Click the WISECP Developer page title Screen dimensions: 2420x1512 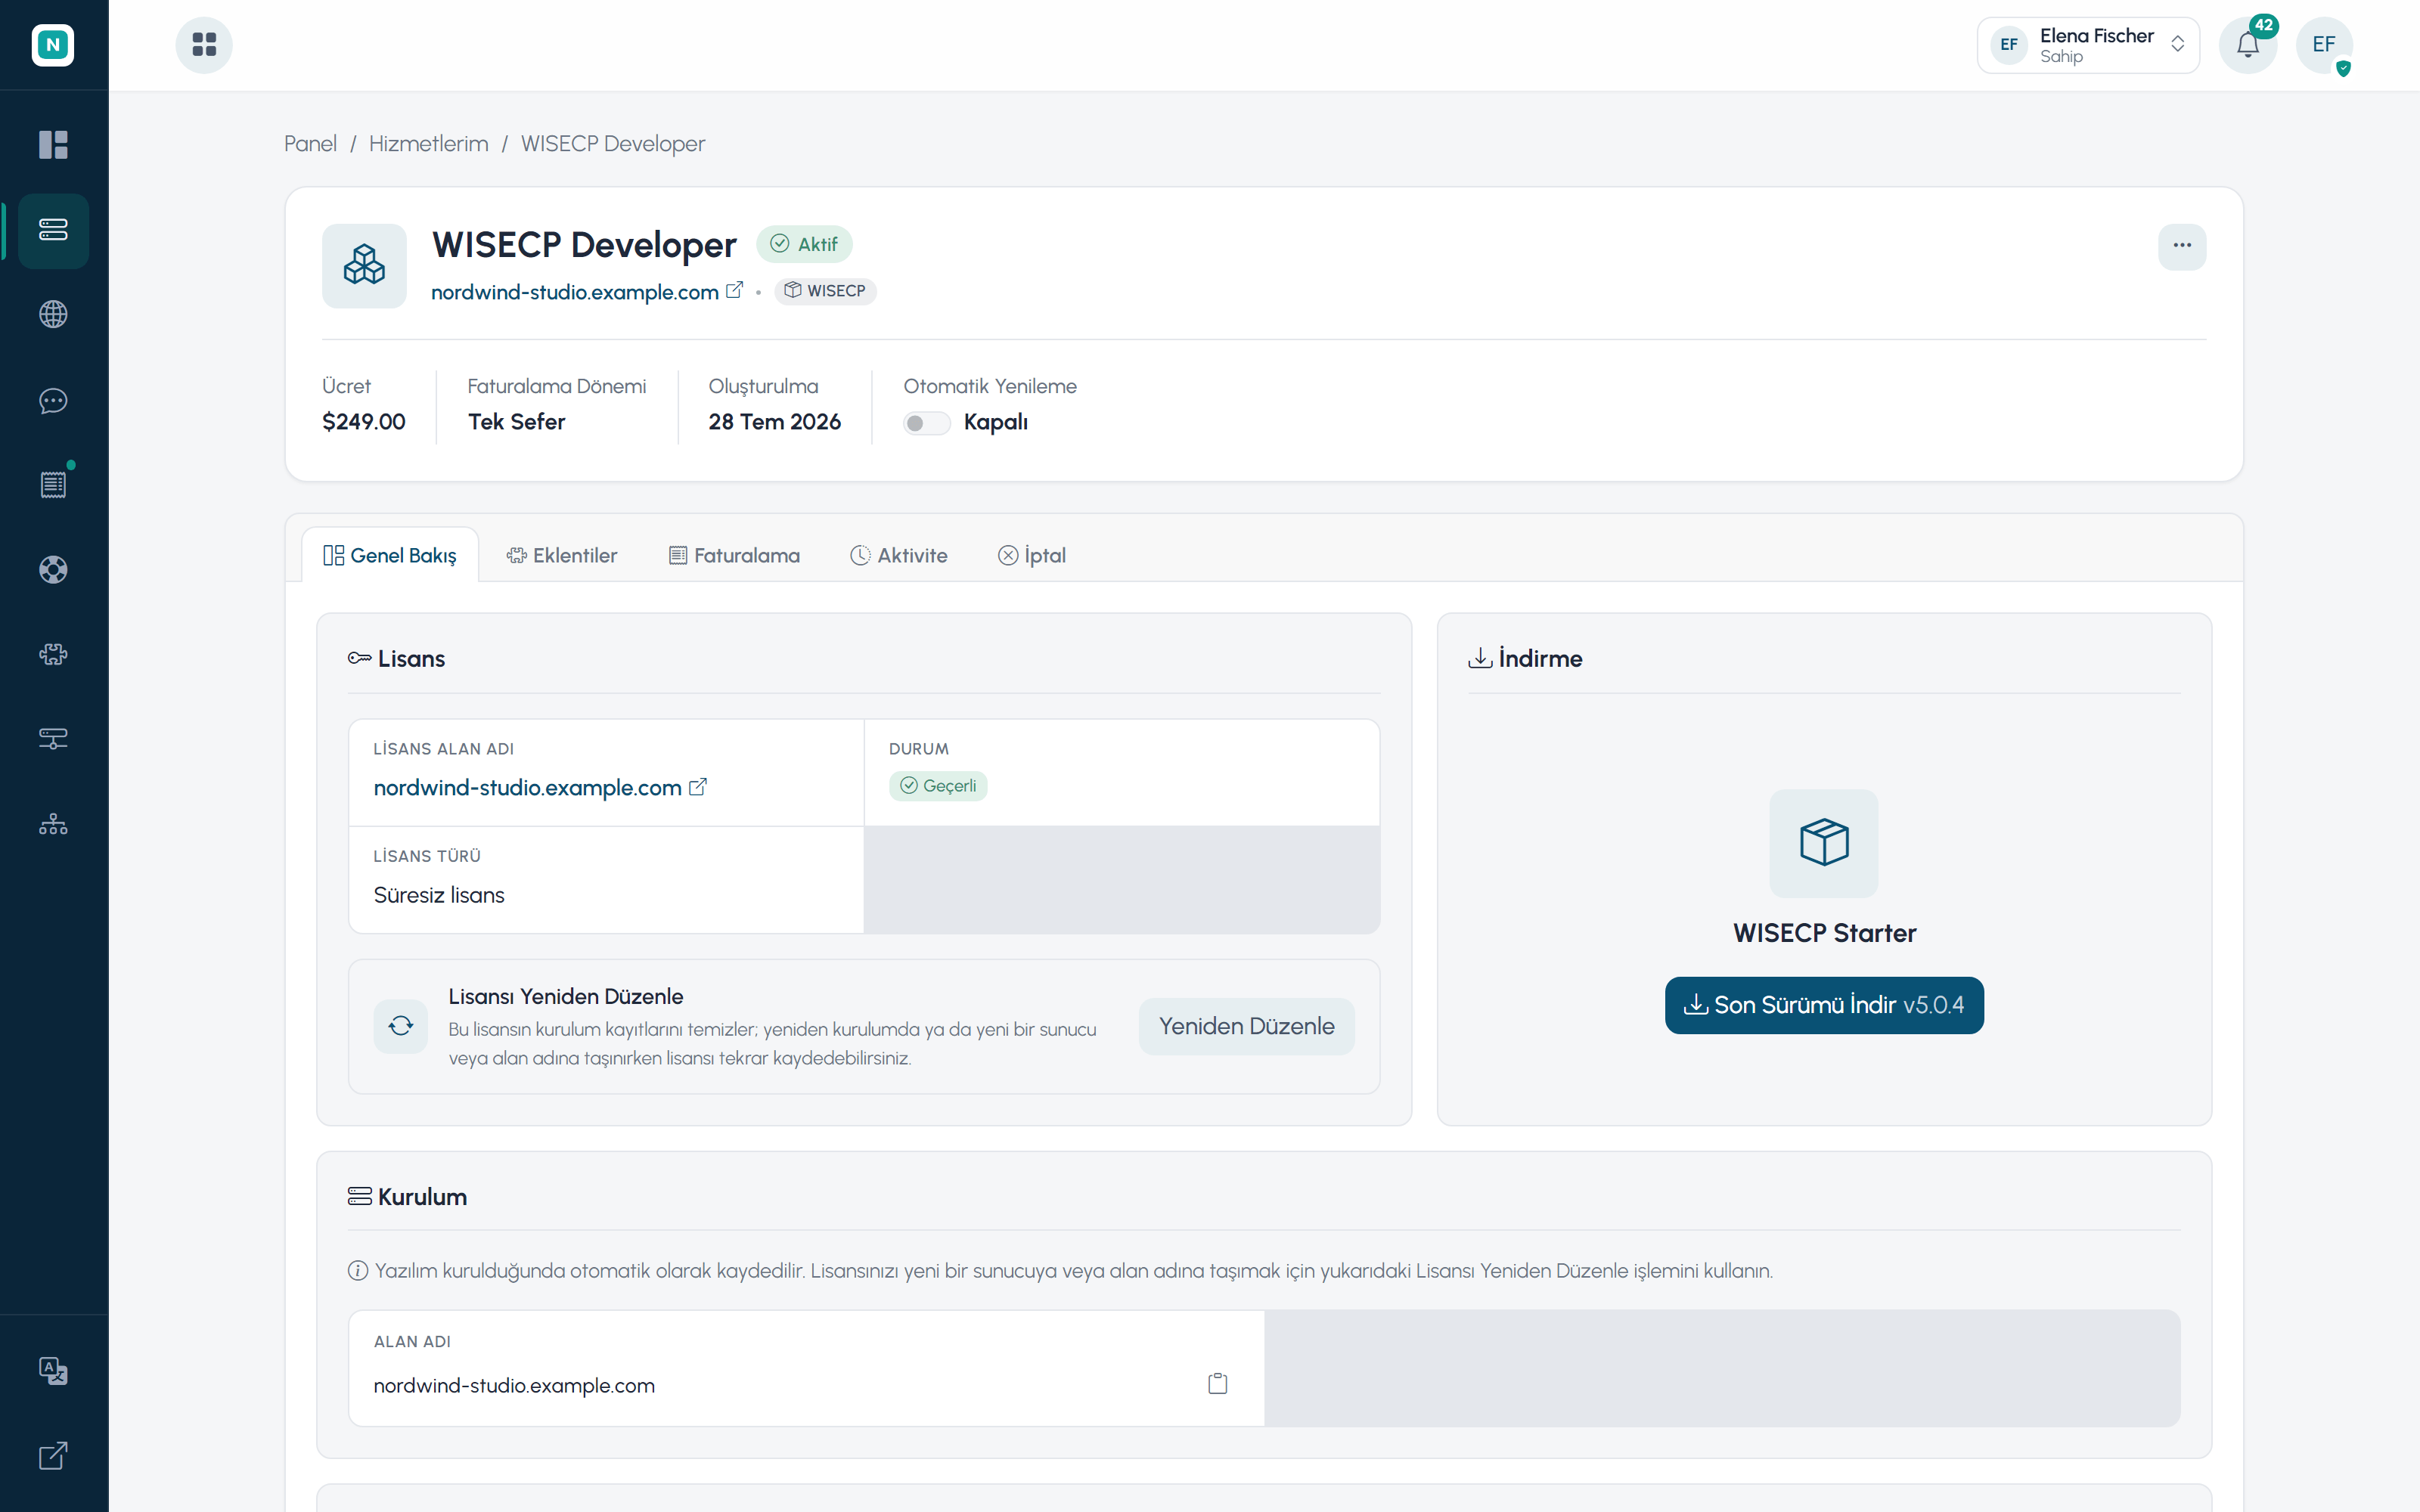click(x=584, y=245)
